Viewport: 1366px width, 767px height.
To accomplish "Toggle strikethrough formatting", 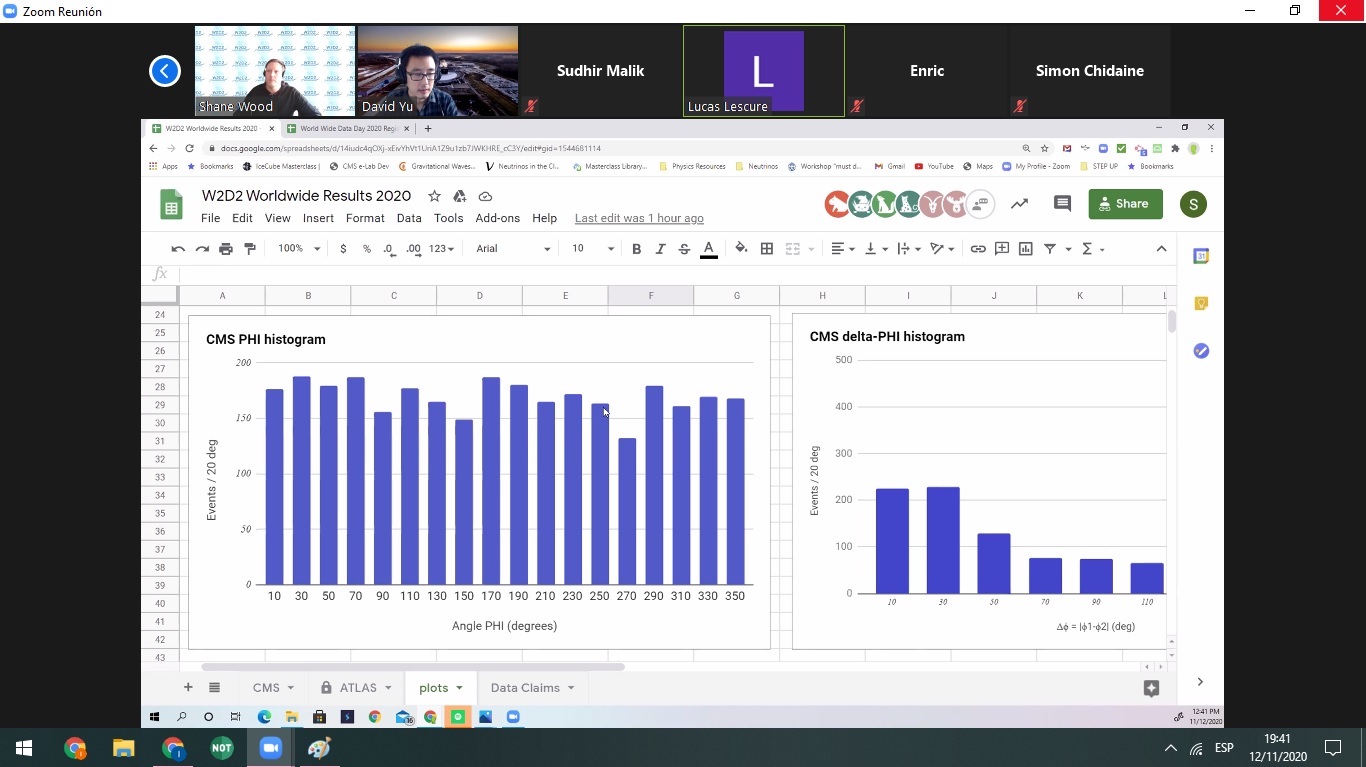I will point(684,249).
